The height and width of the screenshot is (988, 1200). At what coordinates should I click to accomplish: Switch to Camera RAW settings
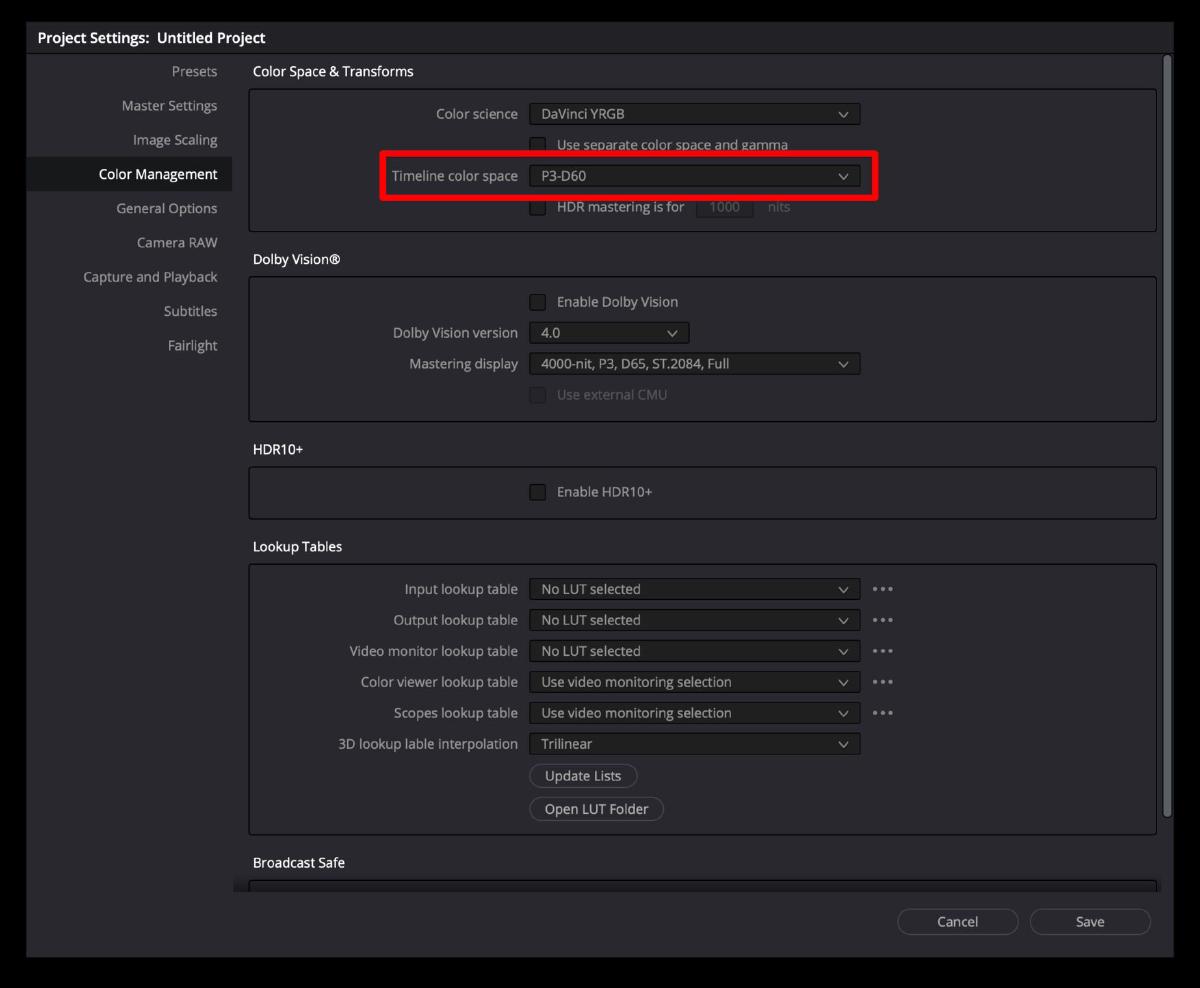point(177,242)
